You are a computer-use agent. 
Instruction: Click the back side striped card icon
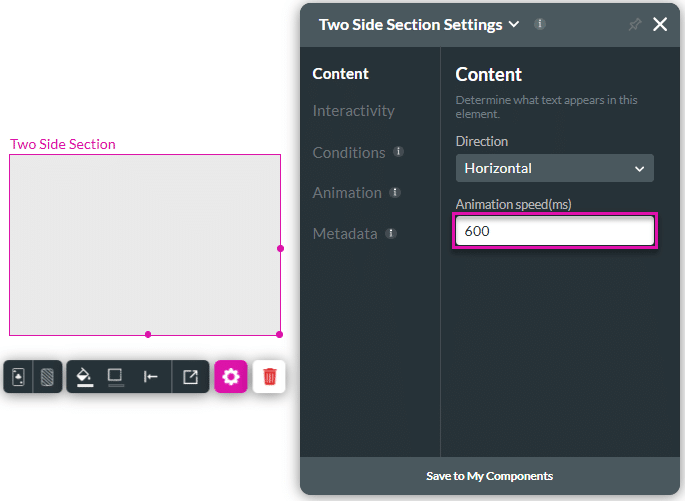point(47,377)
